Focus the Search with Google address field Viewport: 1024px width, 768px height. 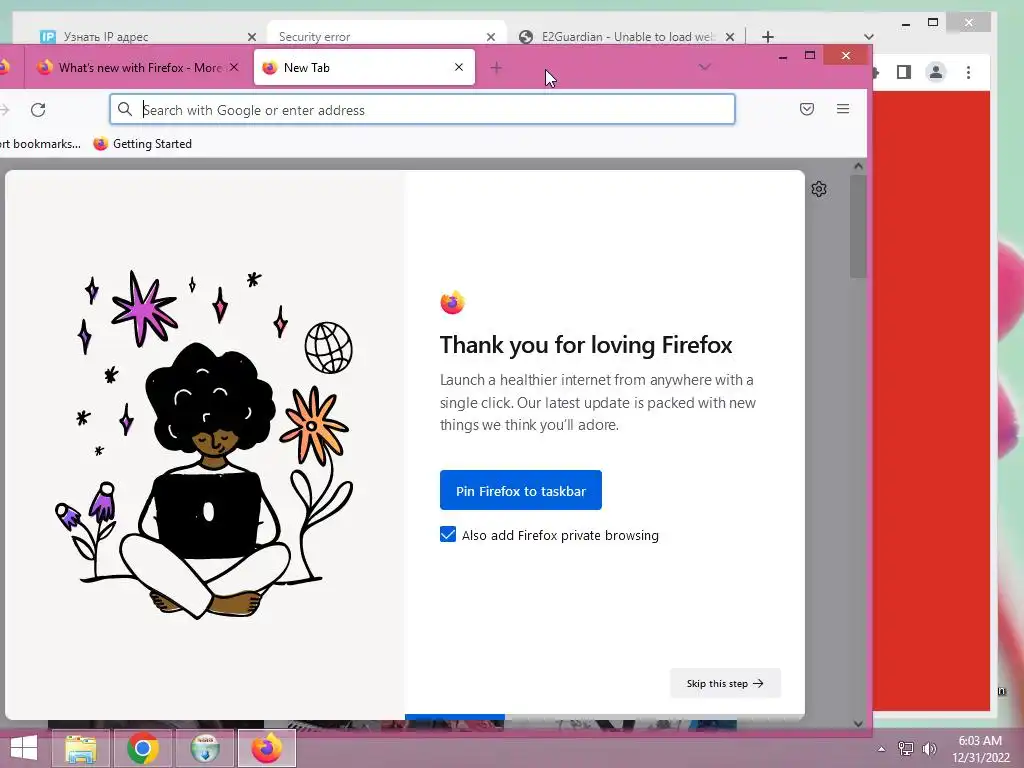coord(423,110)
